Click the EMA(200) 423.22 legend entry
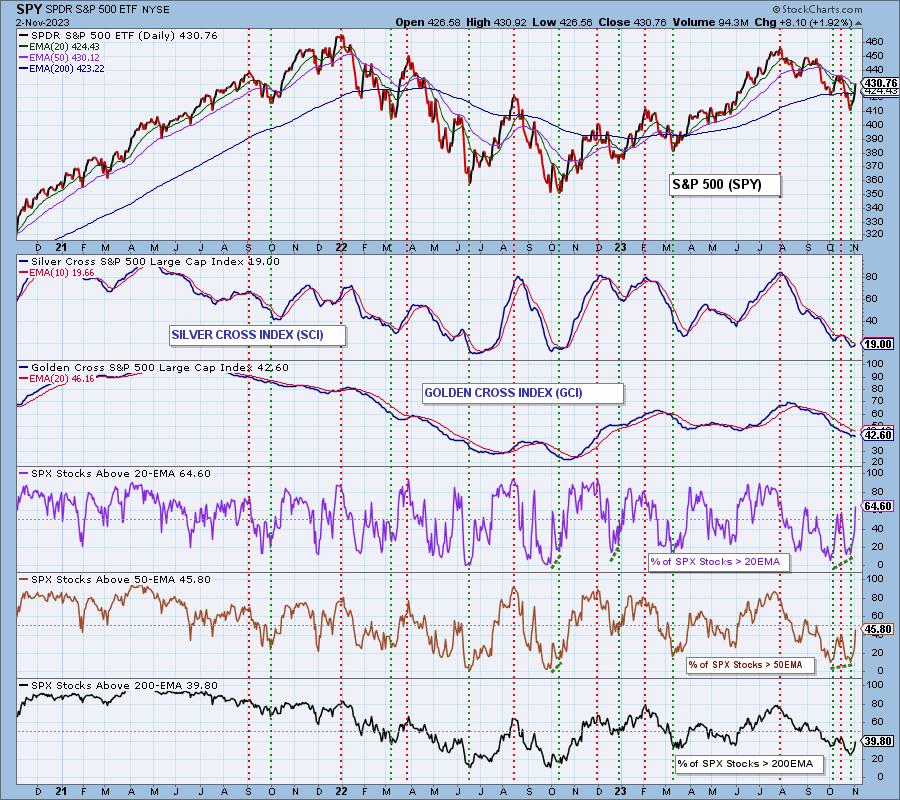This screenshot has width=900, height=800. pyautogui.click(x=62, y=69)
